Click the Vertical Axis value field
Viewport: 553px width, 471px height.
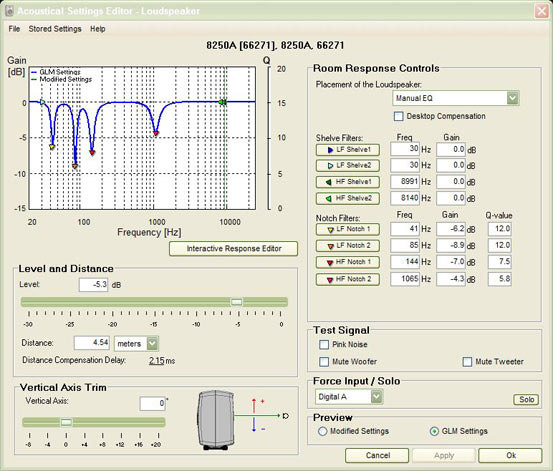tap(152, 404)
